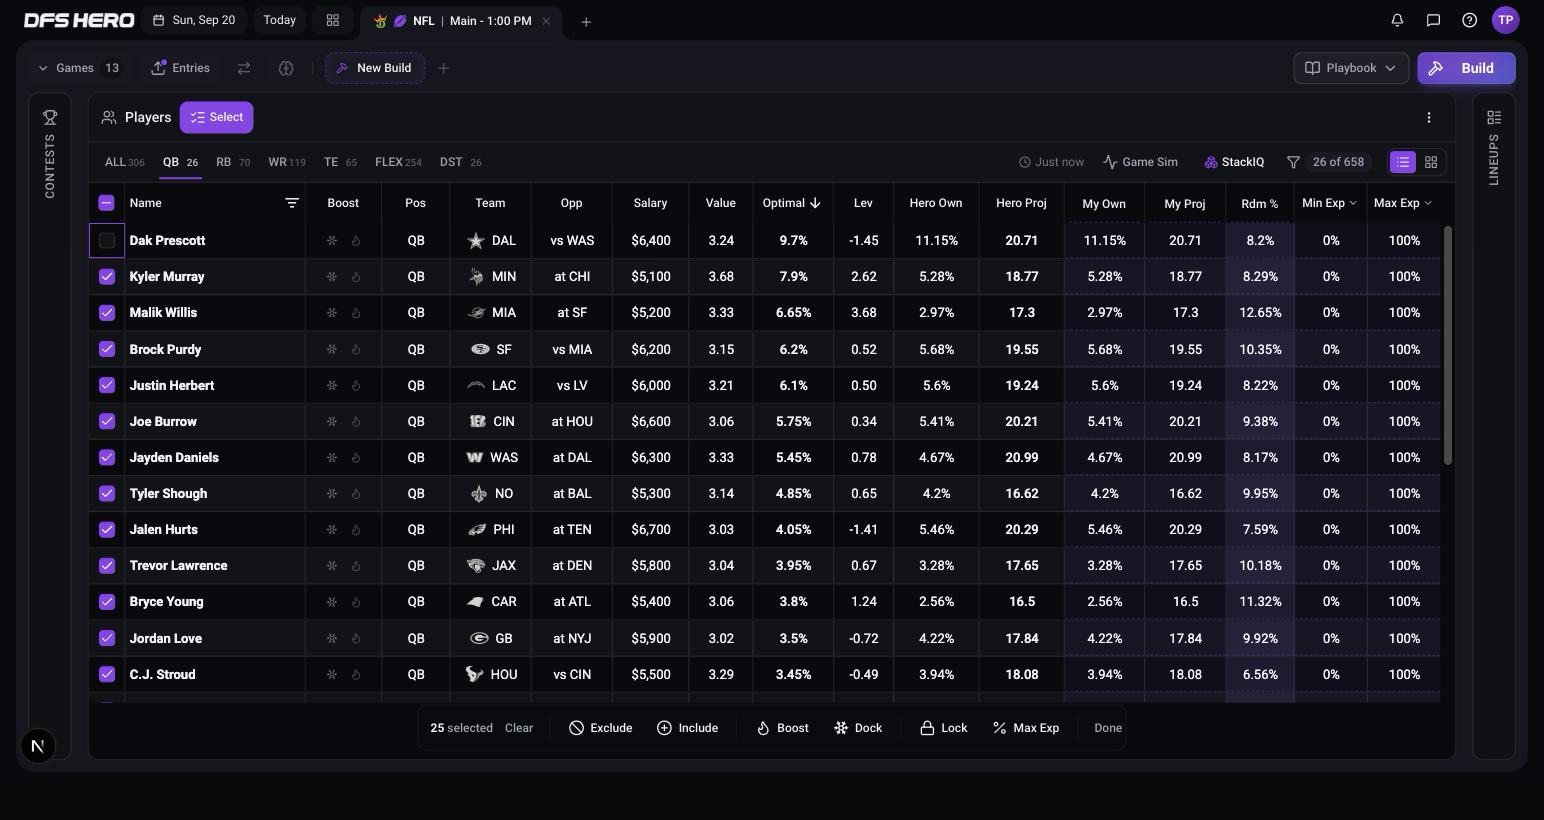
Task: Click Exclude in the selection bar
Action: (x=601, y=728)
